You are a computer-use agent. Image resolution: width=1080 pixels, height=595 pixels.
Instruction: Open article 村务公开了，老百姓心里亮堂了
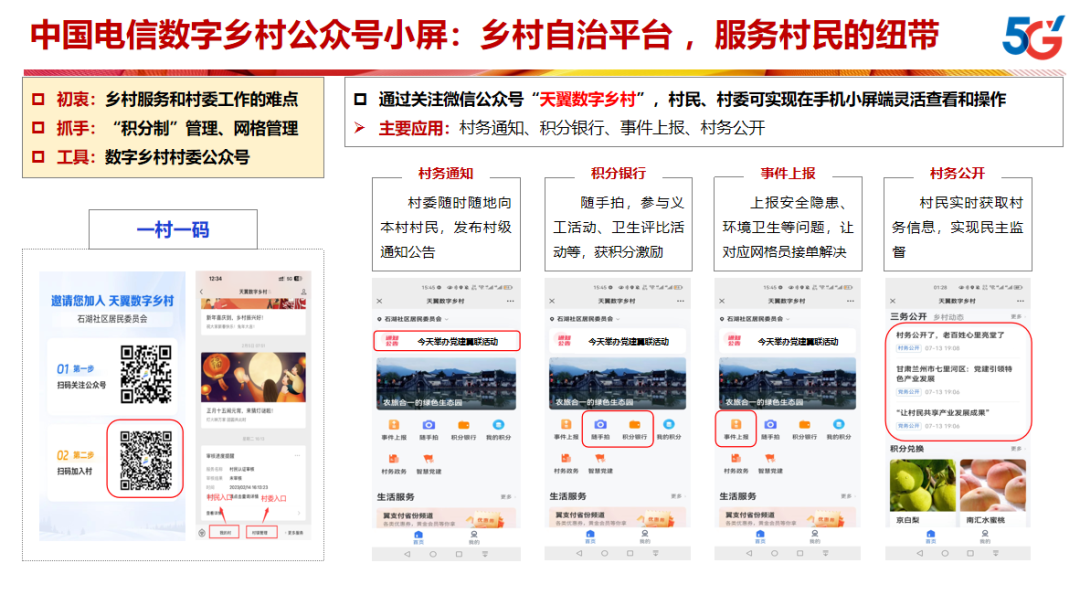(x=950, y=335)
